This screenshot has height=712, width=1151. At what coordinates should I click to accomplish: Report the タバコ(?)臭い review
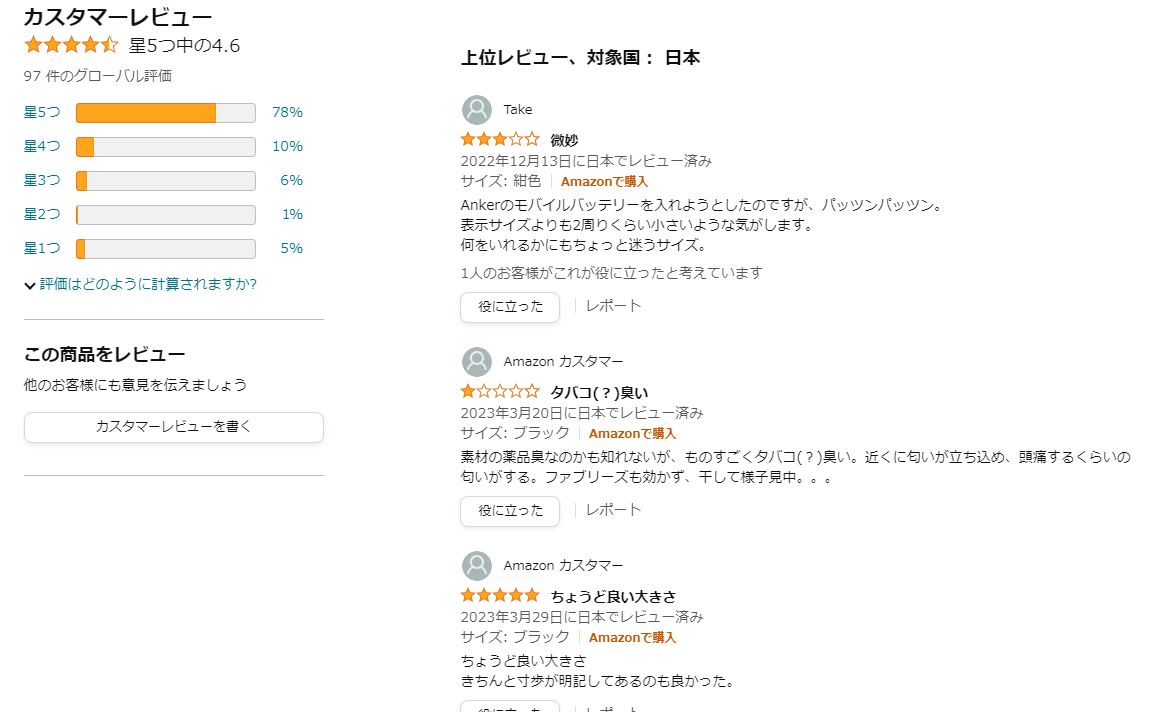(613, 510)
